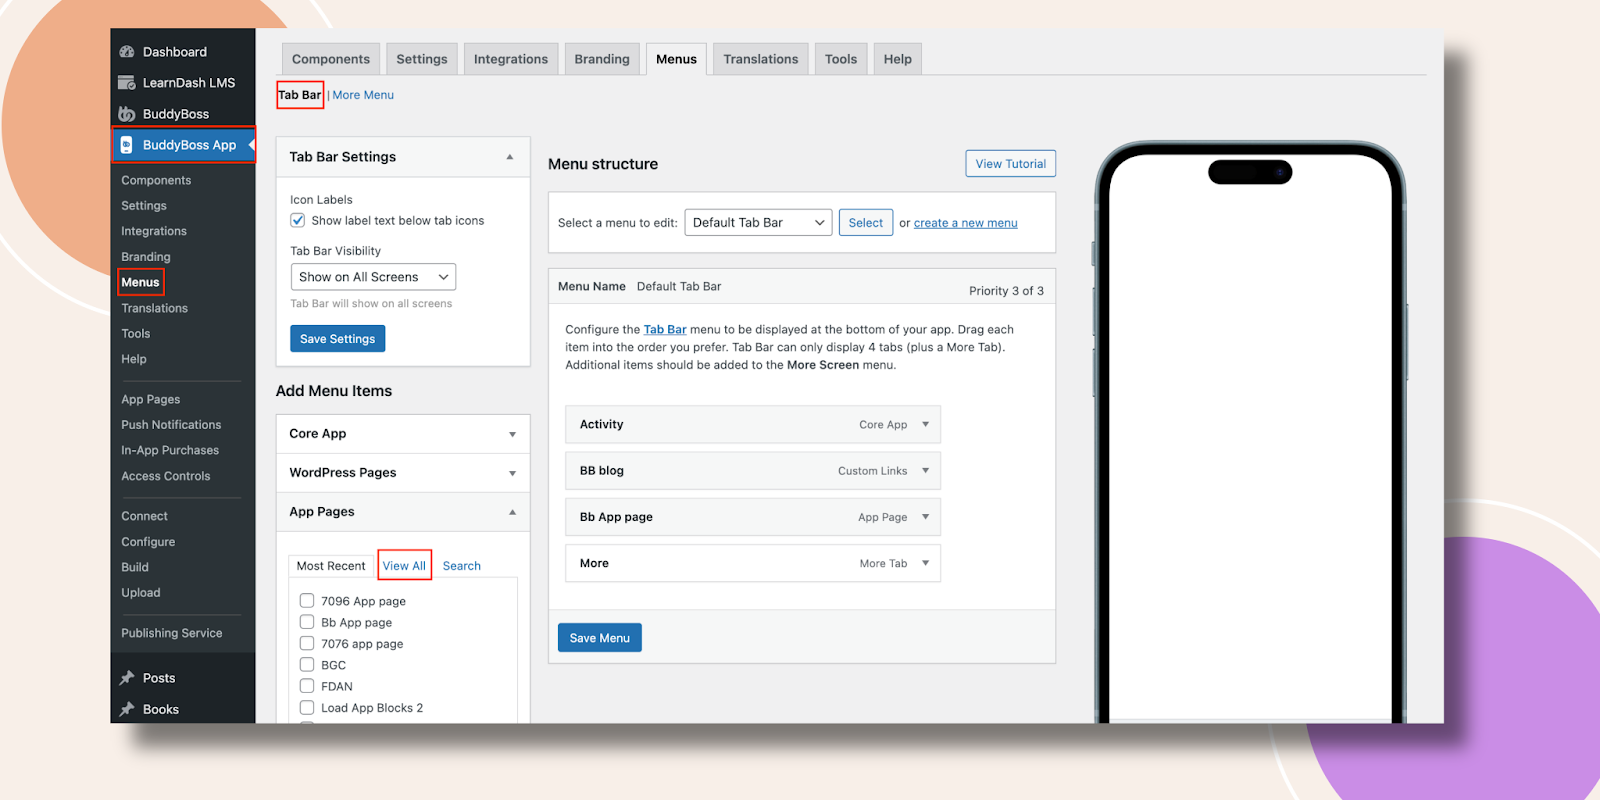
Task: Open the View Tutorial button
Action: (x=1011, y=164)
